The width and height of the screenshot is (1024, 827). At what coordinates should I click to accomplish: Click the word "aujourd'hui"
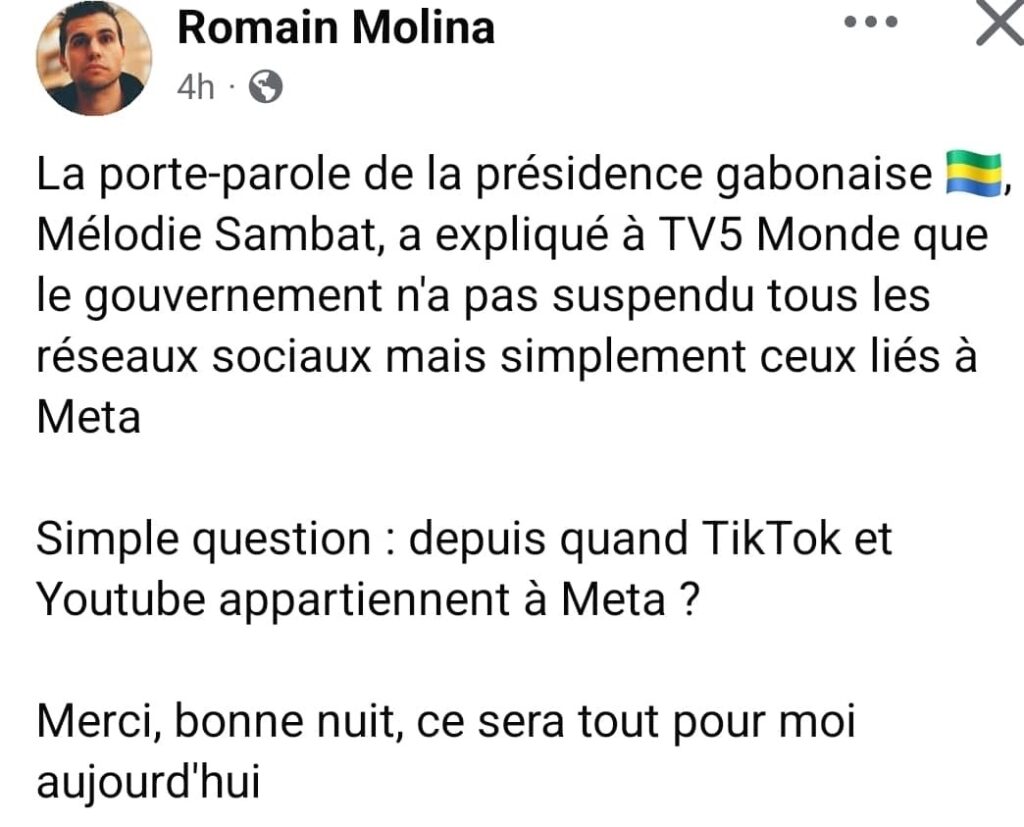pyautogui.click(x=147, y=782)
